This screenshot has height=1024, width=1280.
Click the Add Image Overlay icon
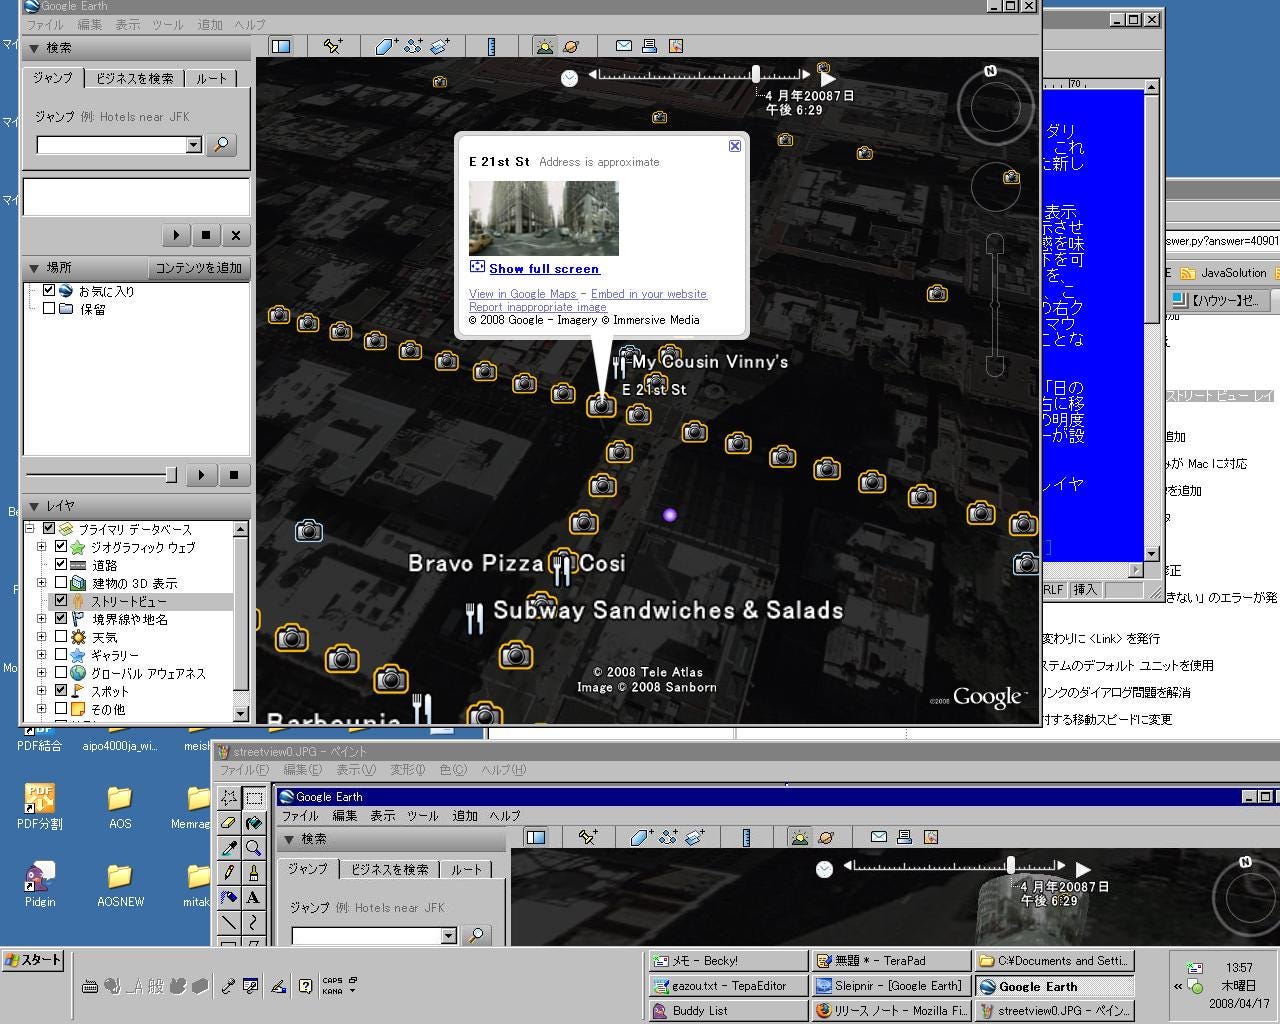[x=439, y=46]
